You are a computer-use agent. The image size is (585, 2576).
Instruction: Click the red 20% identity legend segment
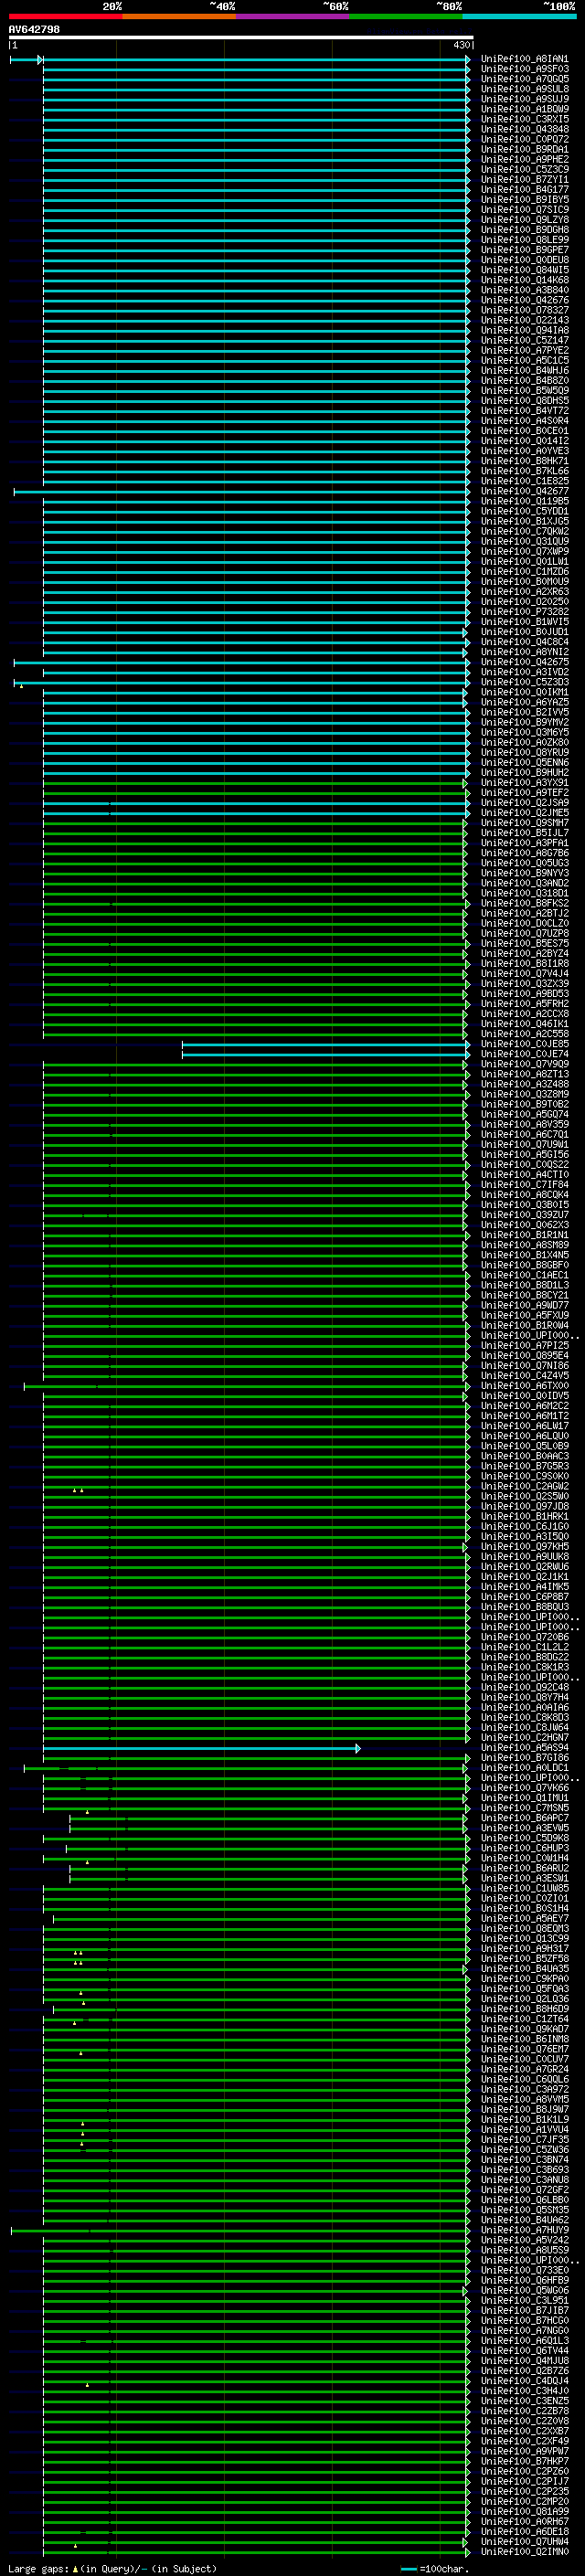(65, 16)
